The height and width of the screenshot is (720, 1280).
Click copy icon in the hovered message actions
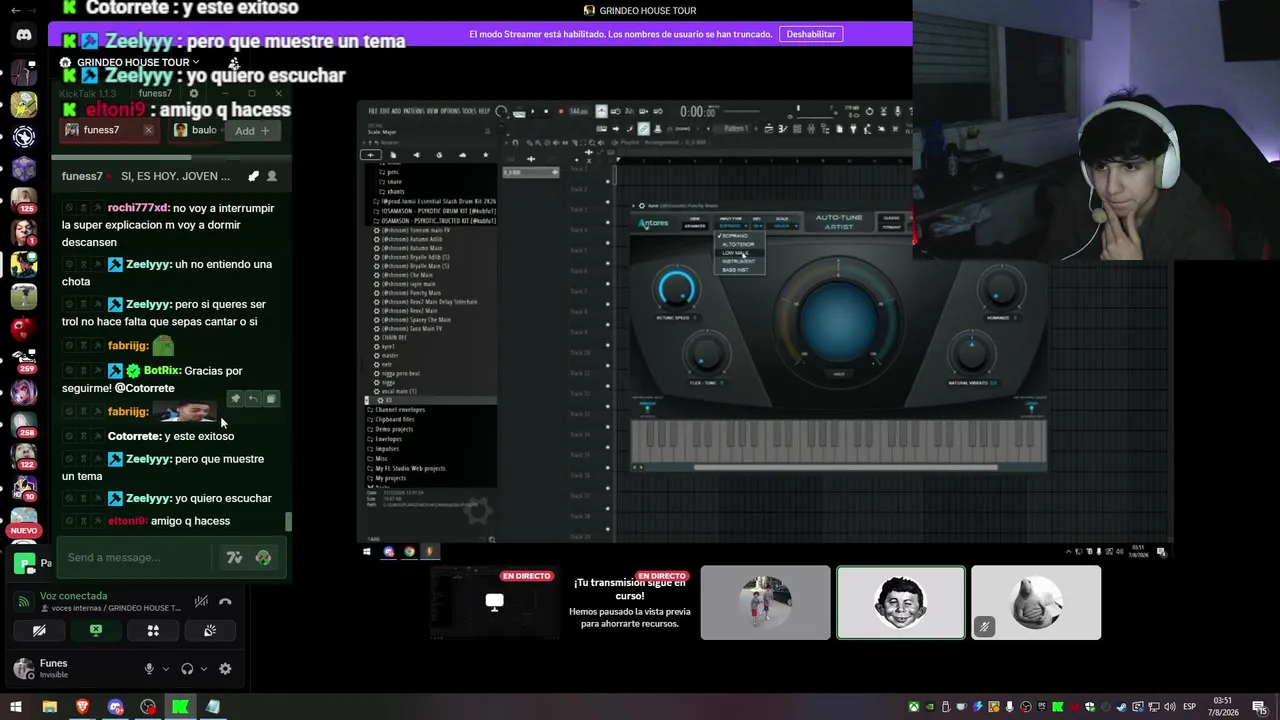click(270, 399)
